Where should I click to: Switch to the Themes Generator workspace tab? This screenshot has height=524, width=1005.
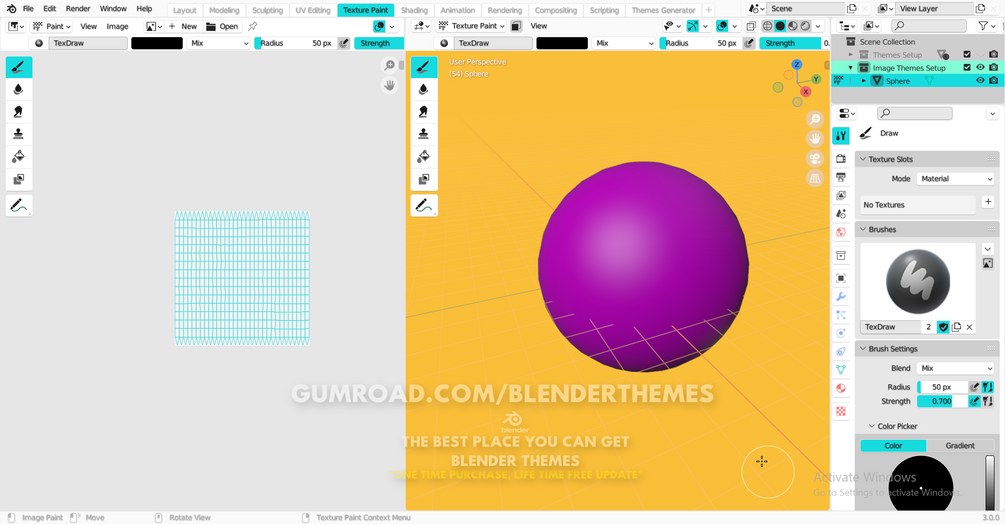[663, 10]
